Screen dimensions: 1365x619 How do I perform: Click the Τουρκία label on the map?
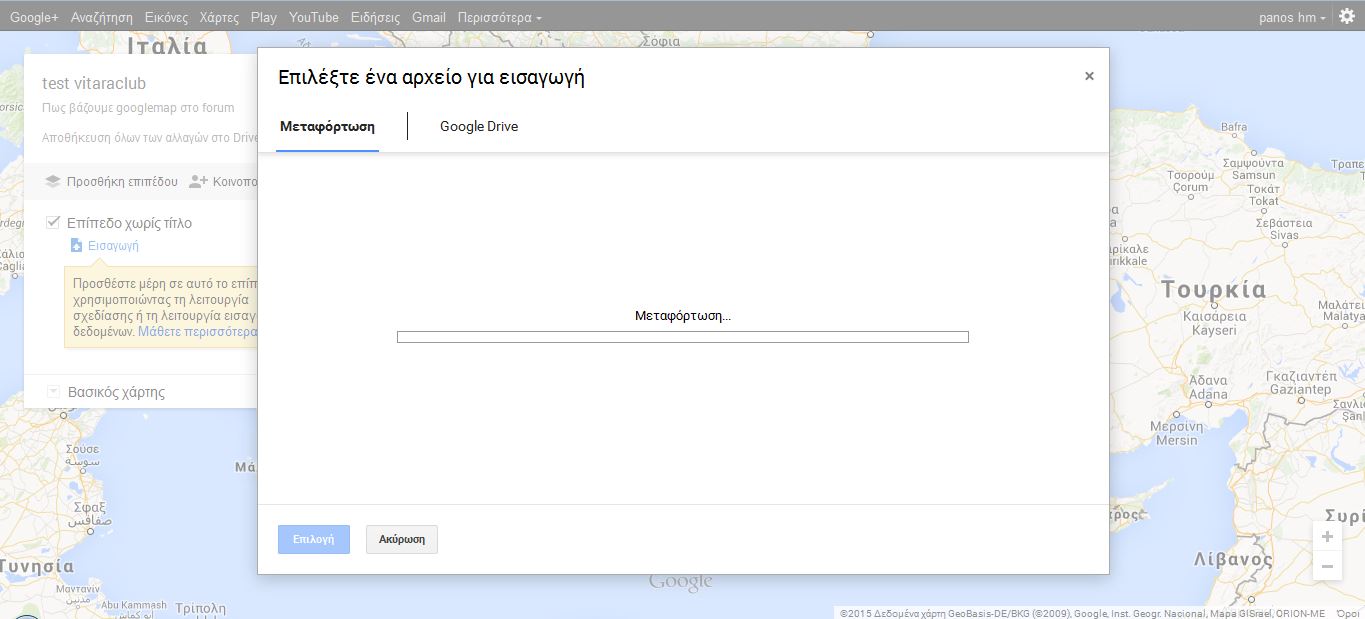[x=1214, y=290]
